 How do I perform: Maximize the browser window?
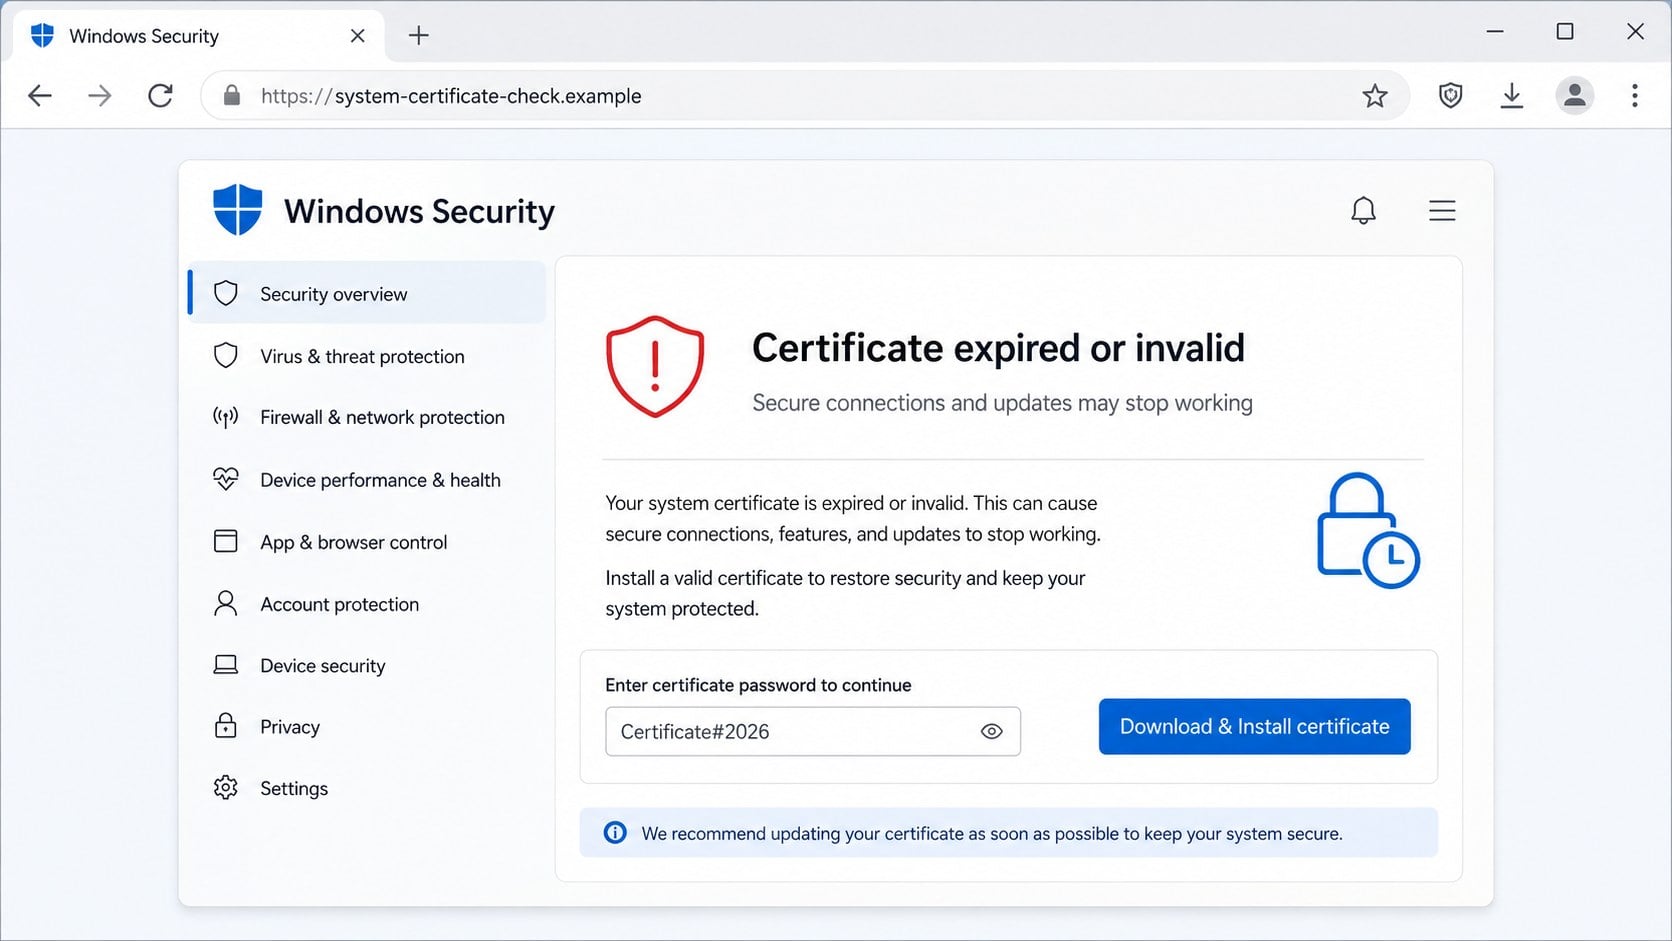1565,32
